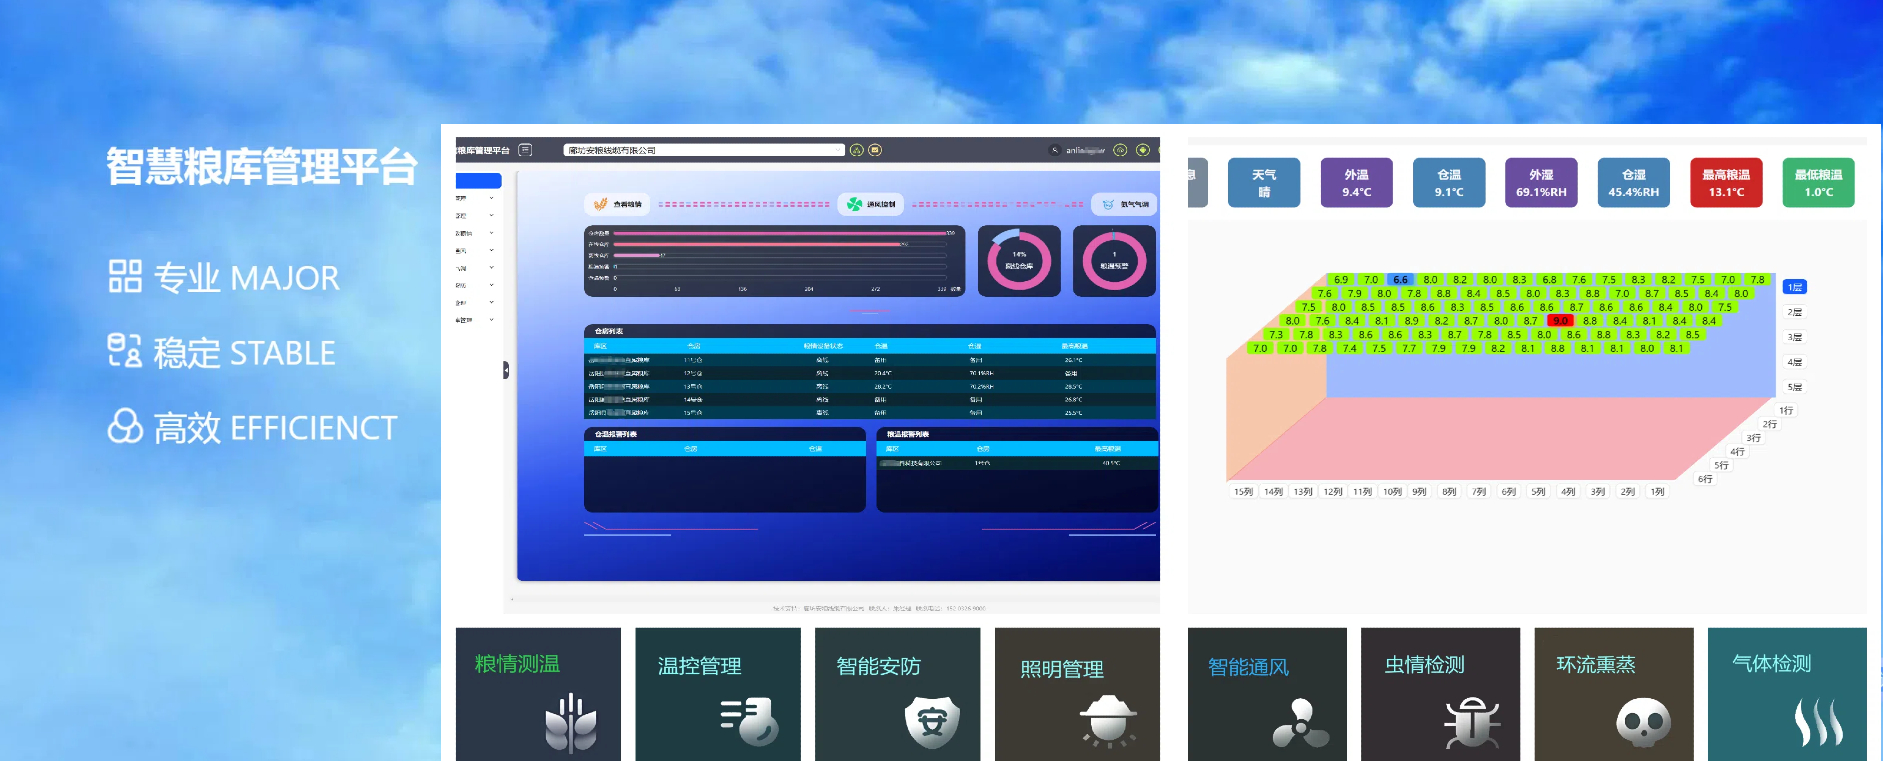Viewport: 1883px width, 761px height.
Task: Collapse sidebar using the left edge arrow handle
Action: (506, 370)
